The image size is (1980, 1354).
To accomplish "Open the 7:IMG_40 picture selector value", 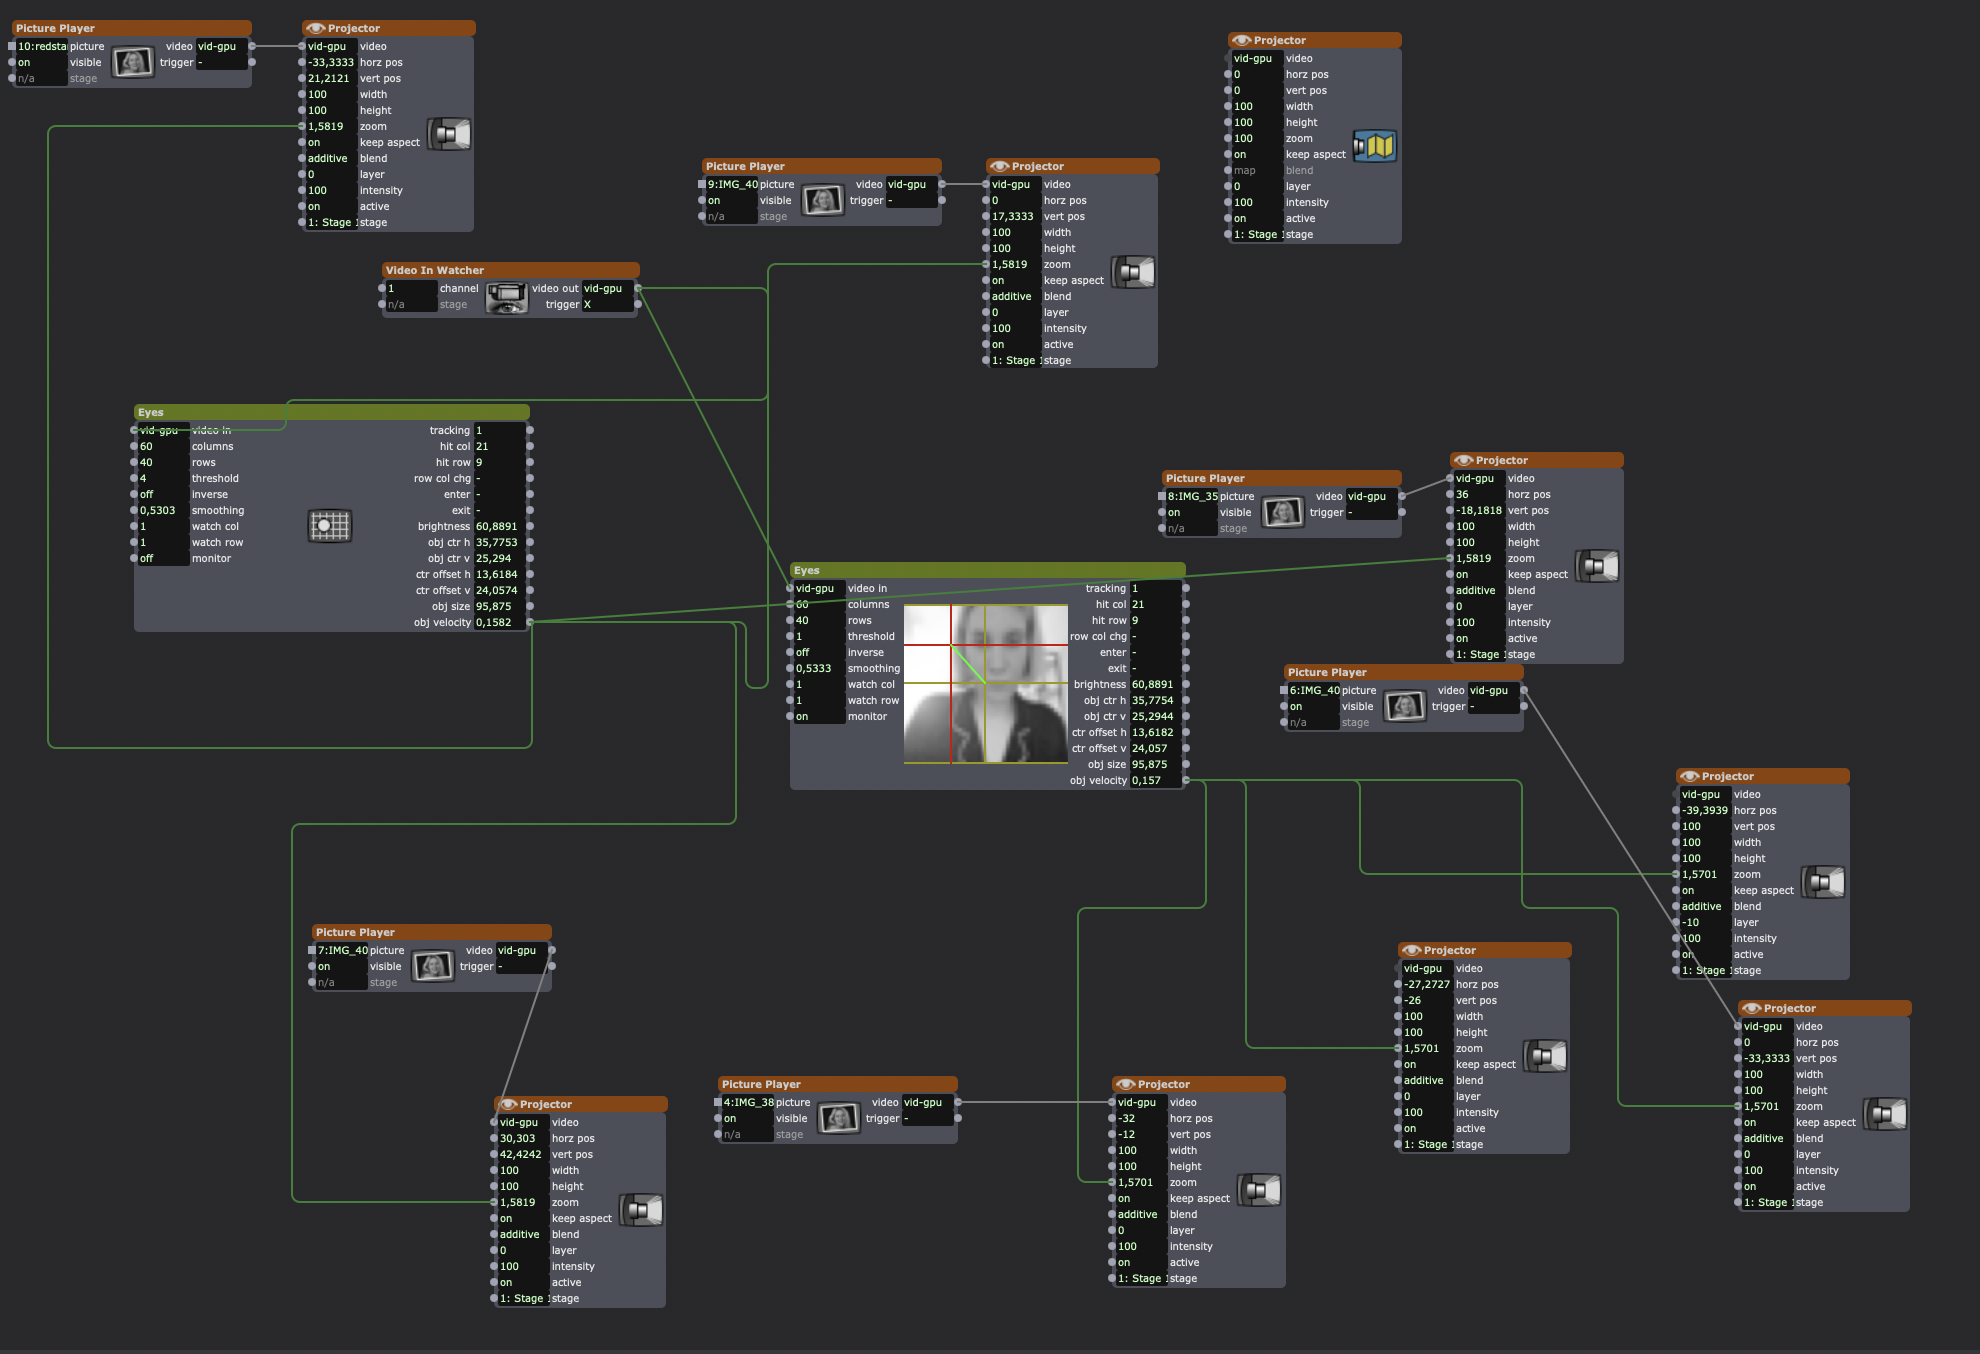I will click(341, 950).
